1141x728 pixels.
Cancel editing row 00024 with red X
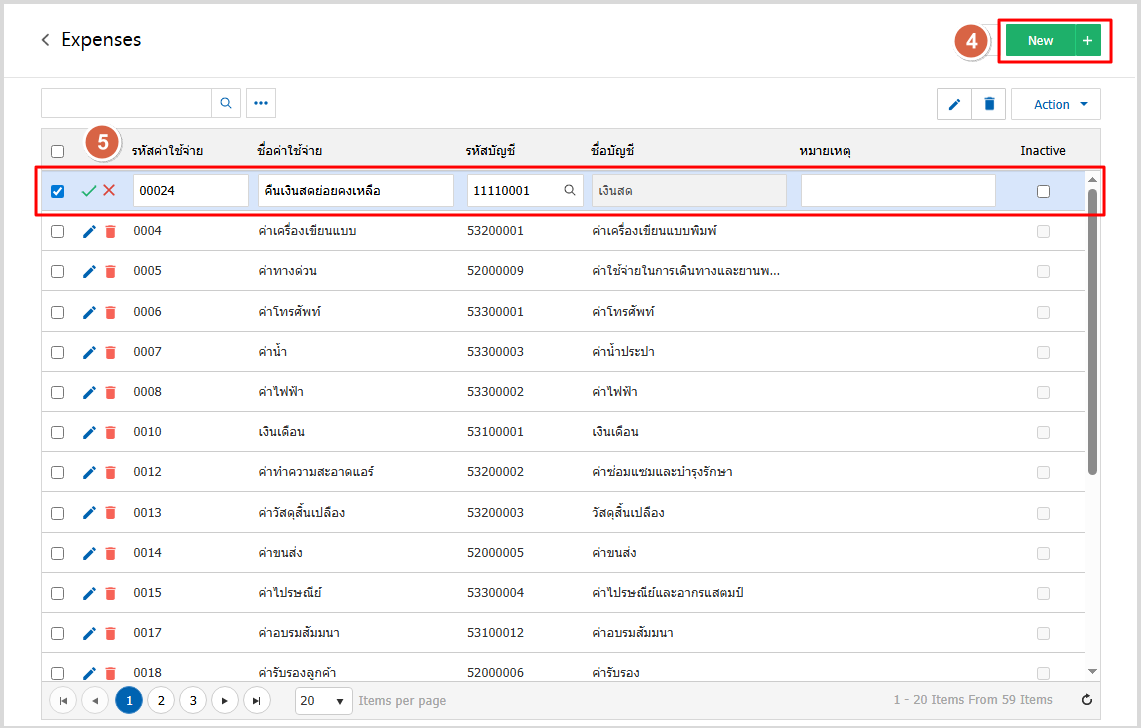click(109, 191)
